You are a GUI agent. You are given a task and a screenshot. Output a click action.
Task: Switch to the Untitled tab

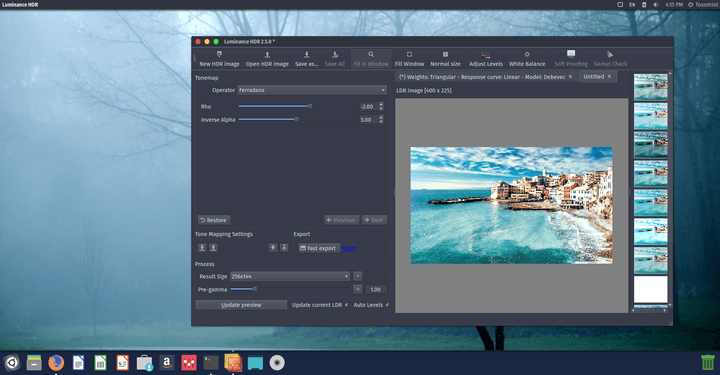pyautogui.click(x=593, y=77)
